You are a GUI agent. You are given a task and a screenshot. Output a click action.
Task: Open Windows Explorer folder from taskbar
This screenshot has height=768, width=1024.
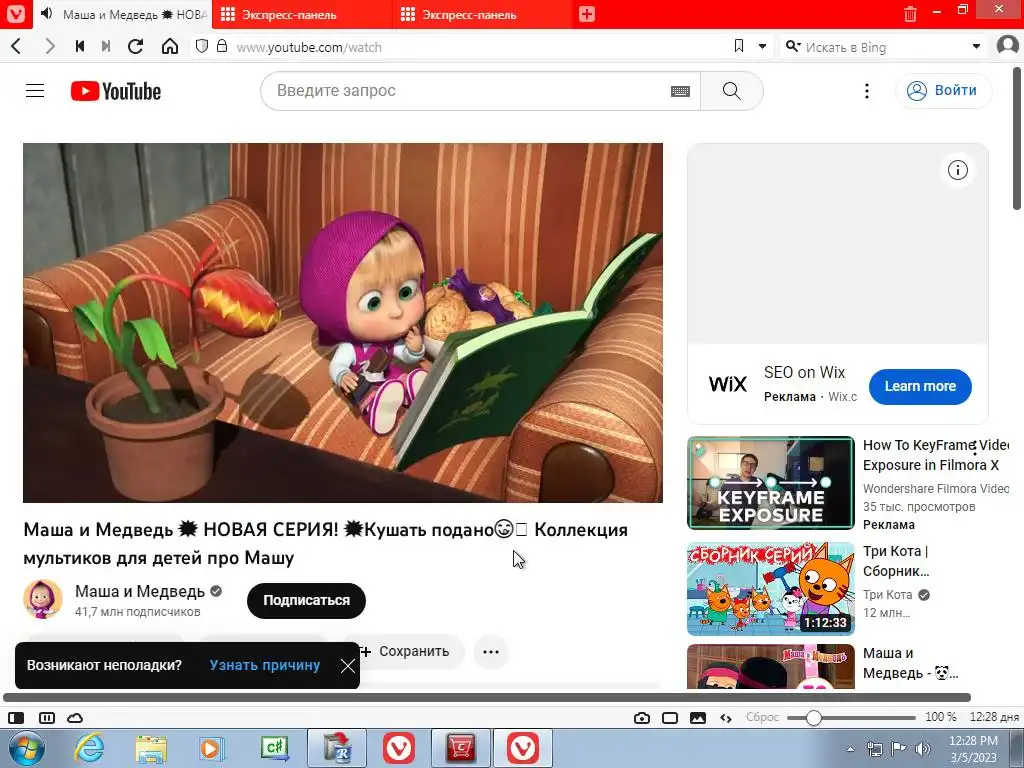[151, 749]
